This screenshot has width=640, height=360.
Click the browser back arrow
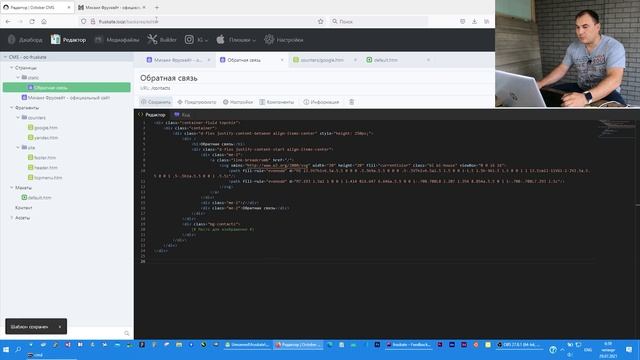point(8,21)
